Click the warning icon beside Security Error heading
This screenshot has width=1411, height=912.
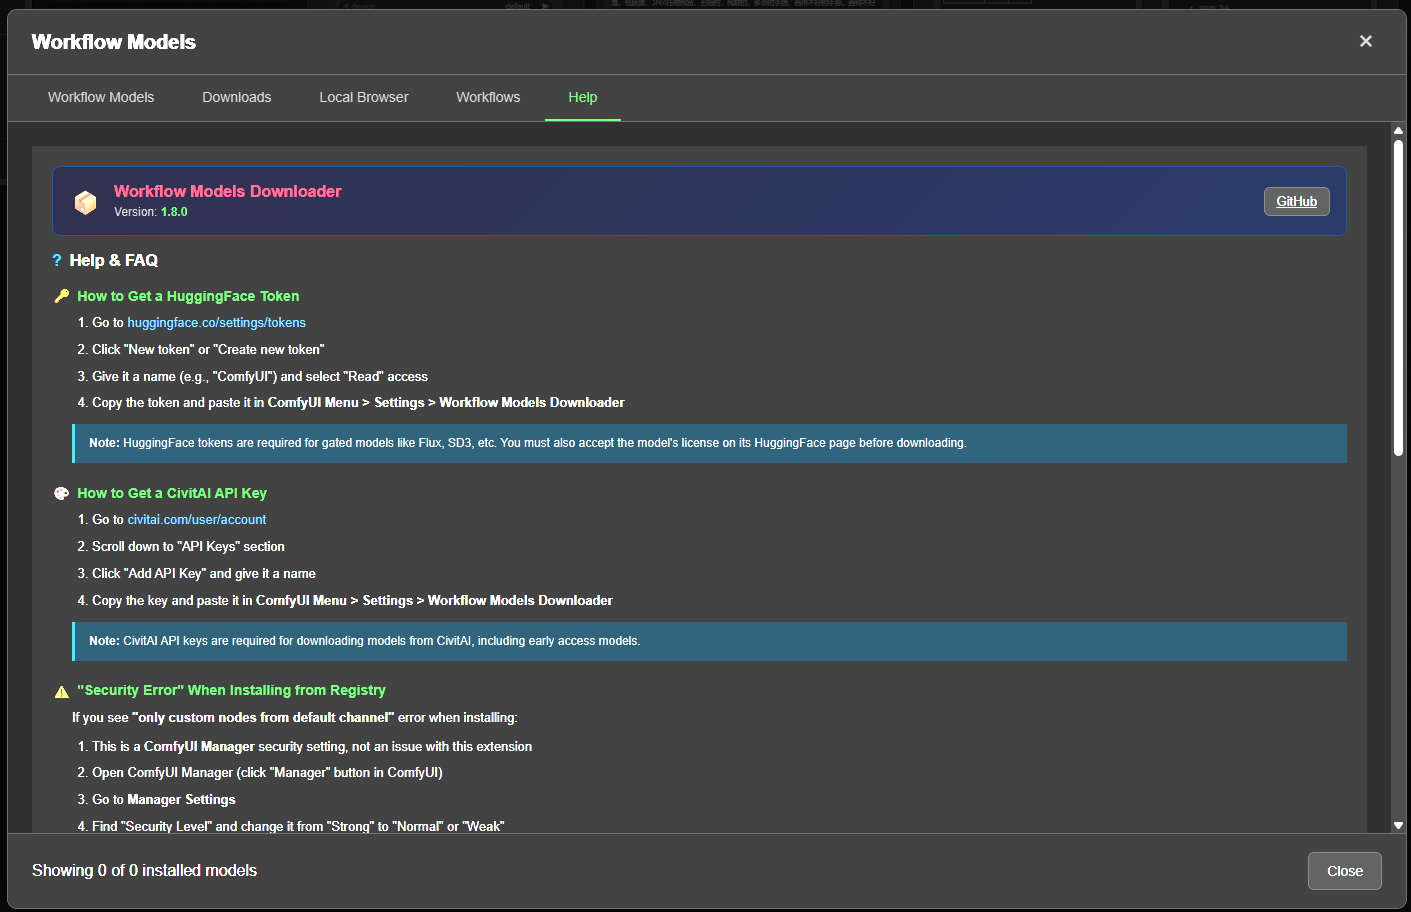tap(62, 691)
